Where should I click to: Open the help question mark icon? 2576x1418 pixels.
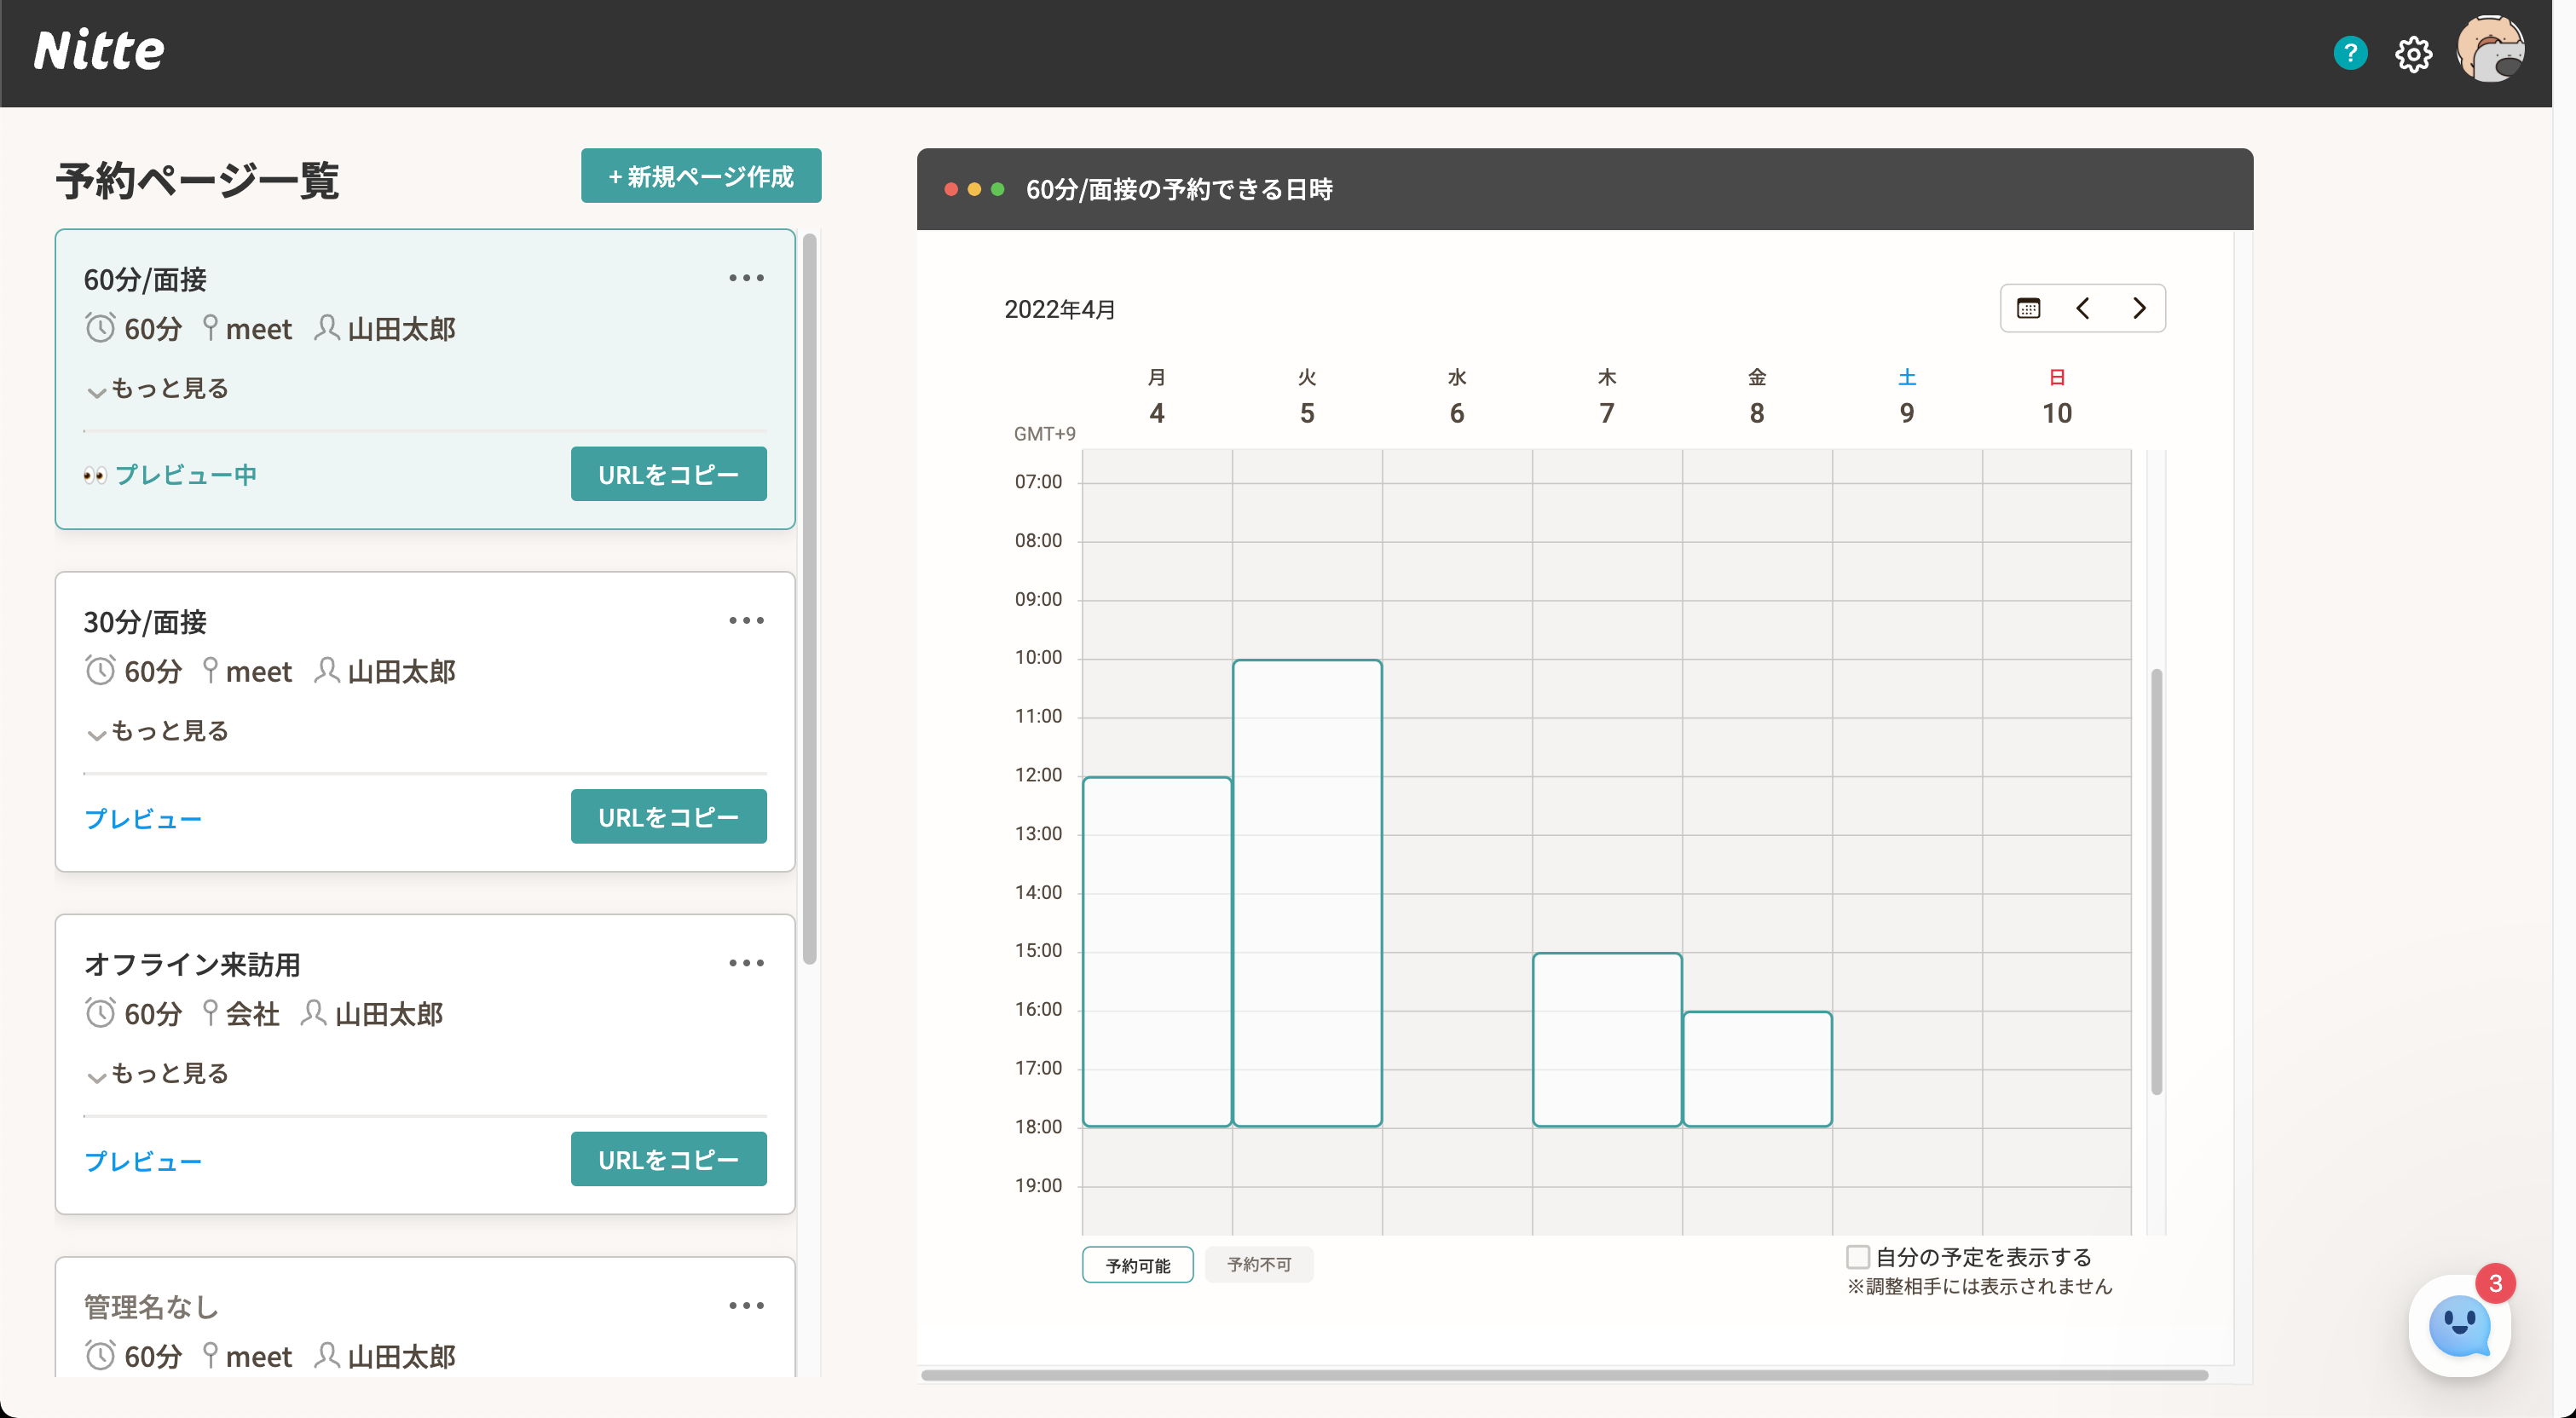pos(2349,53)
